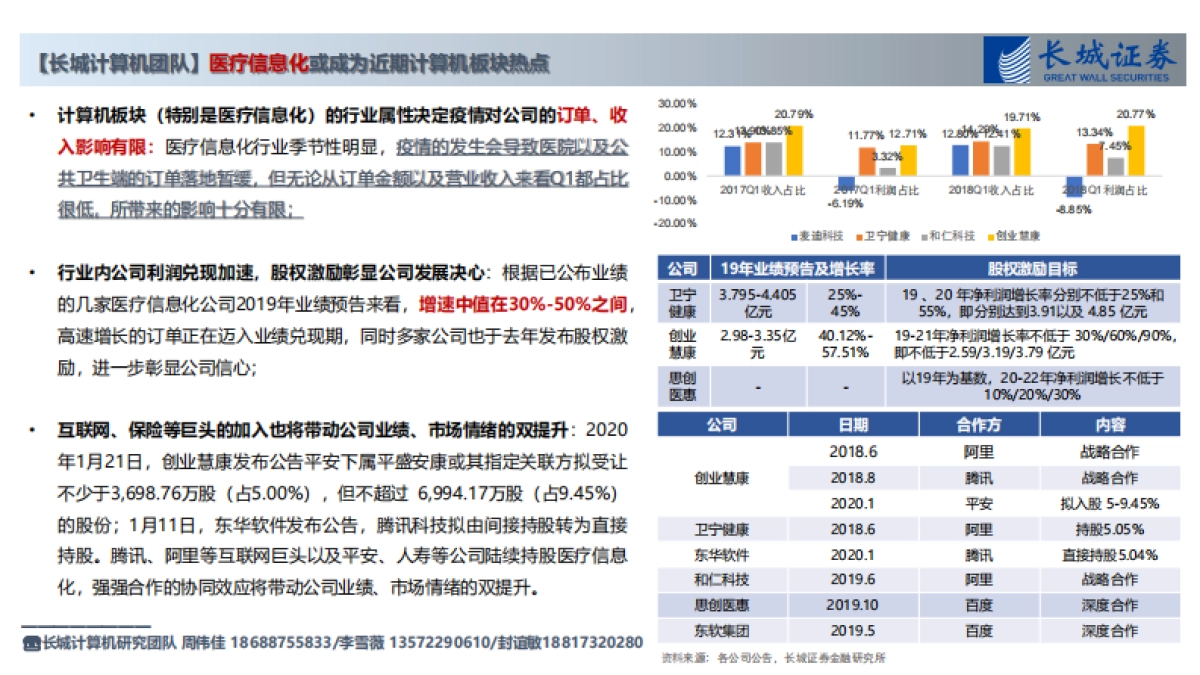Select the 麦迪科技 blue legend marker
Image resolution: width=1200 pixels, height=675 pixels.
coord(793,237)
